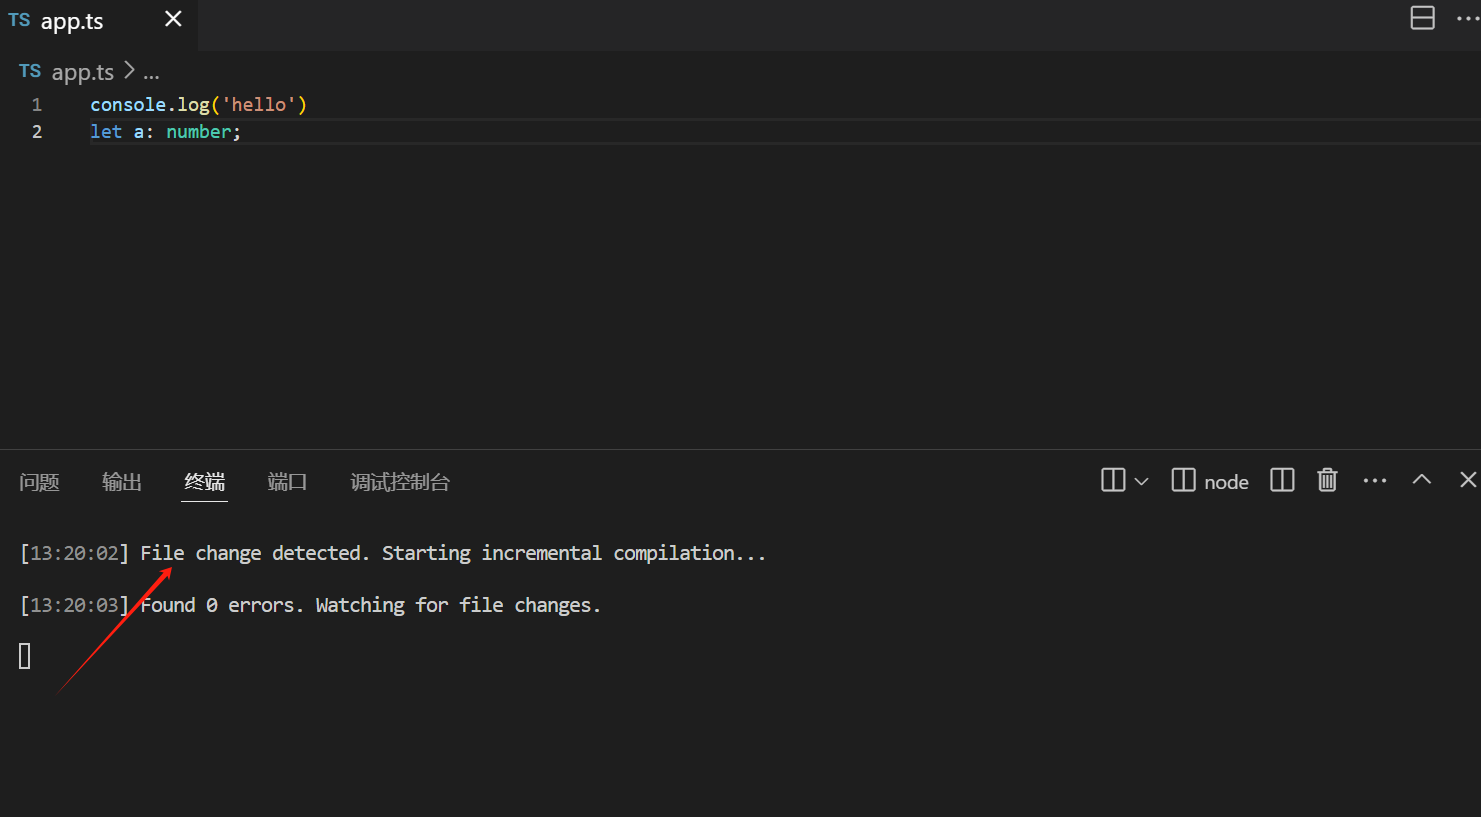Open editor More Actions menu
The width and height of the screenshot is (1481, 817).
pos(1467,18)
